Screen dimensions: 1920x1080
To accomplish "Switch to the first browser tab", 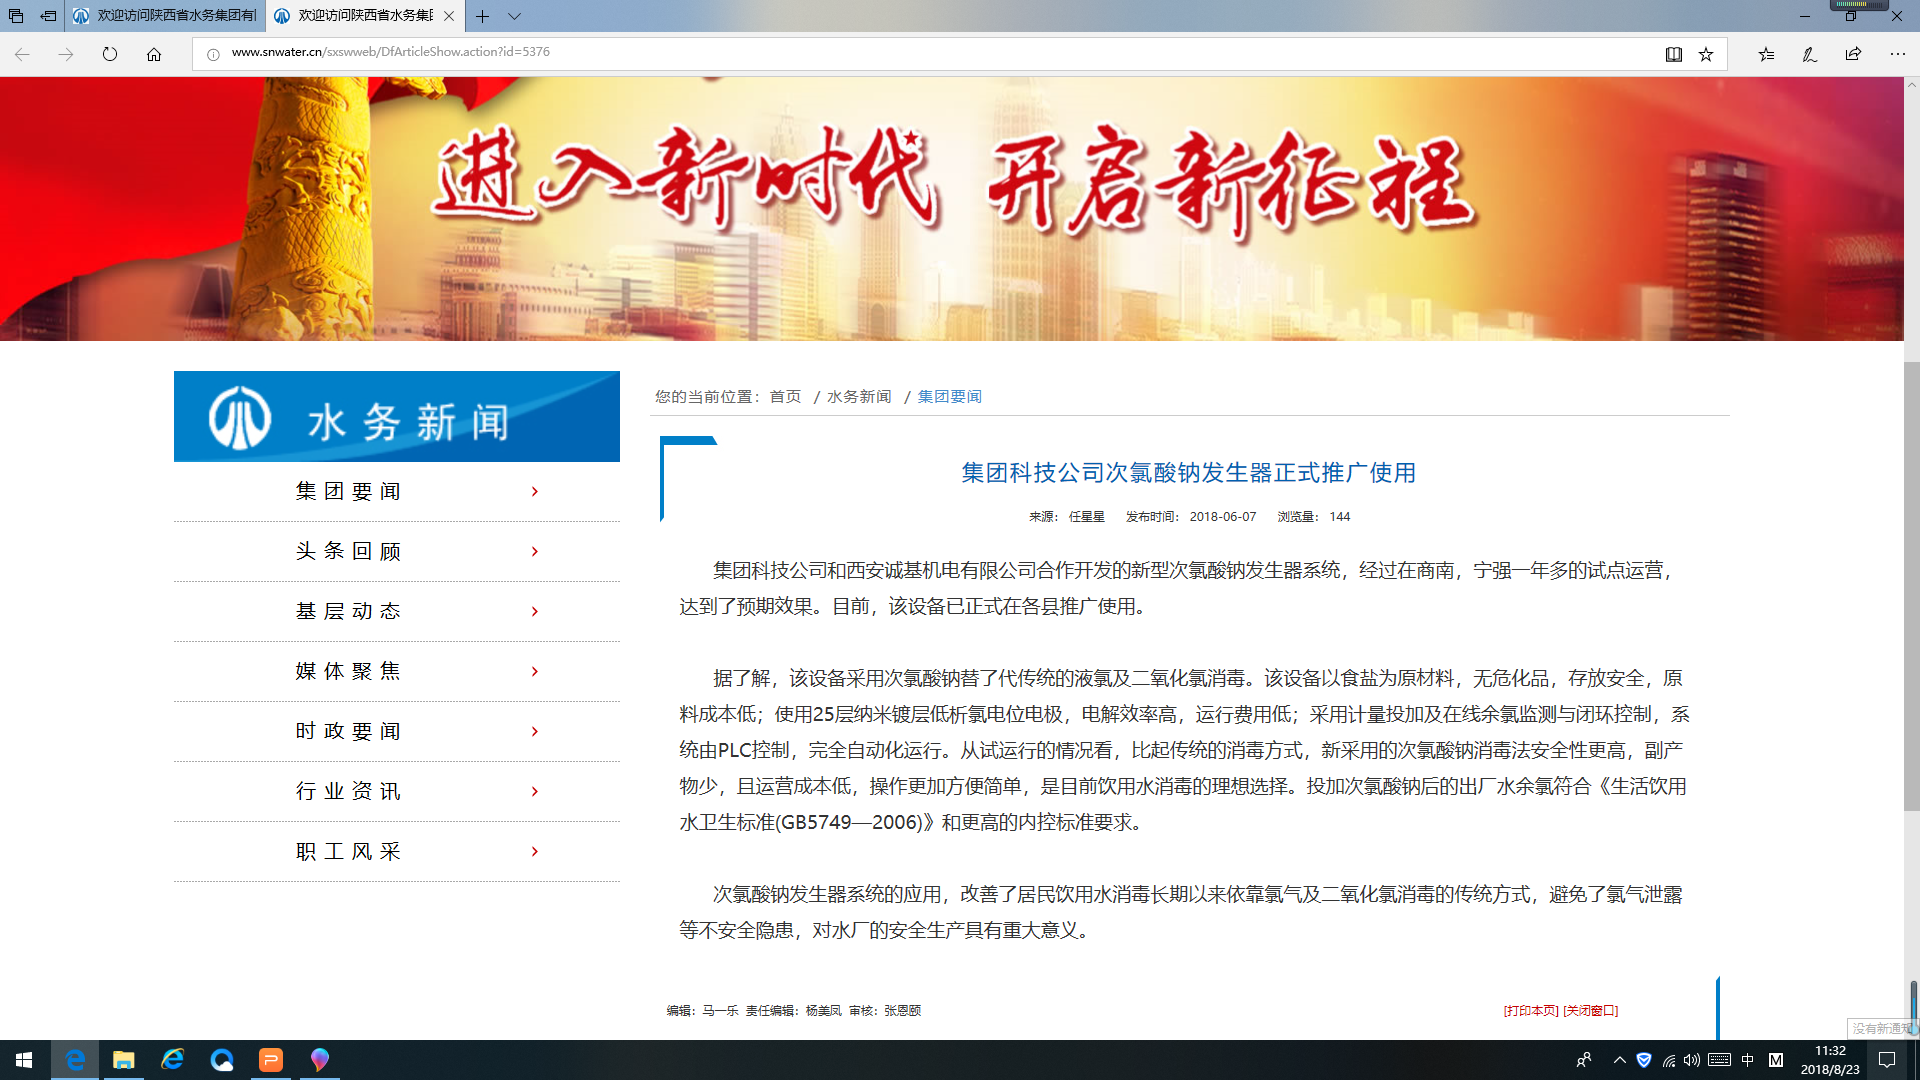I will tap(165, 16).
